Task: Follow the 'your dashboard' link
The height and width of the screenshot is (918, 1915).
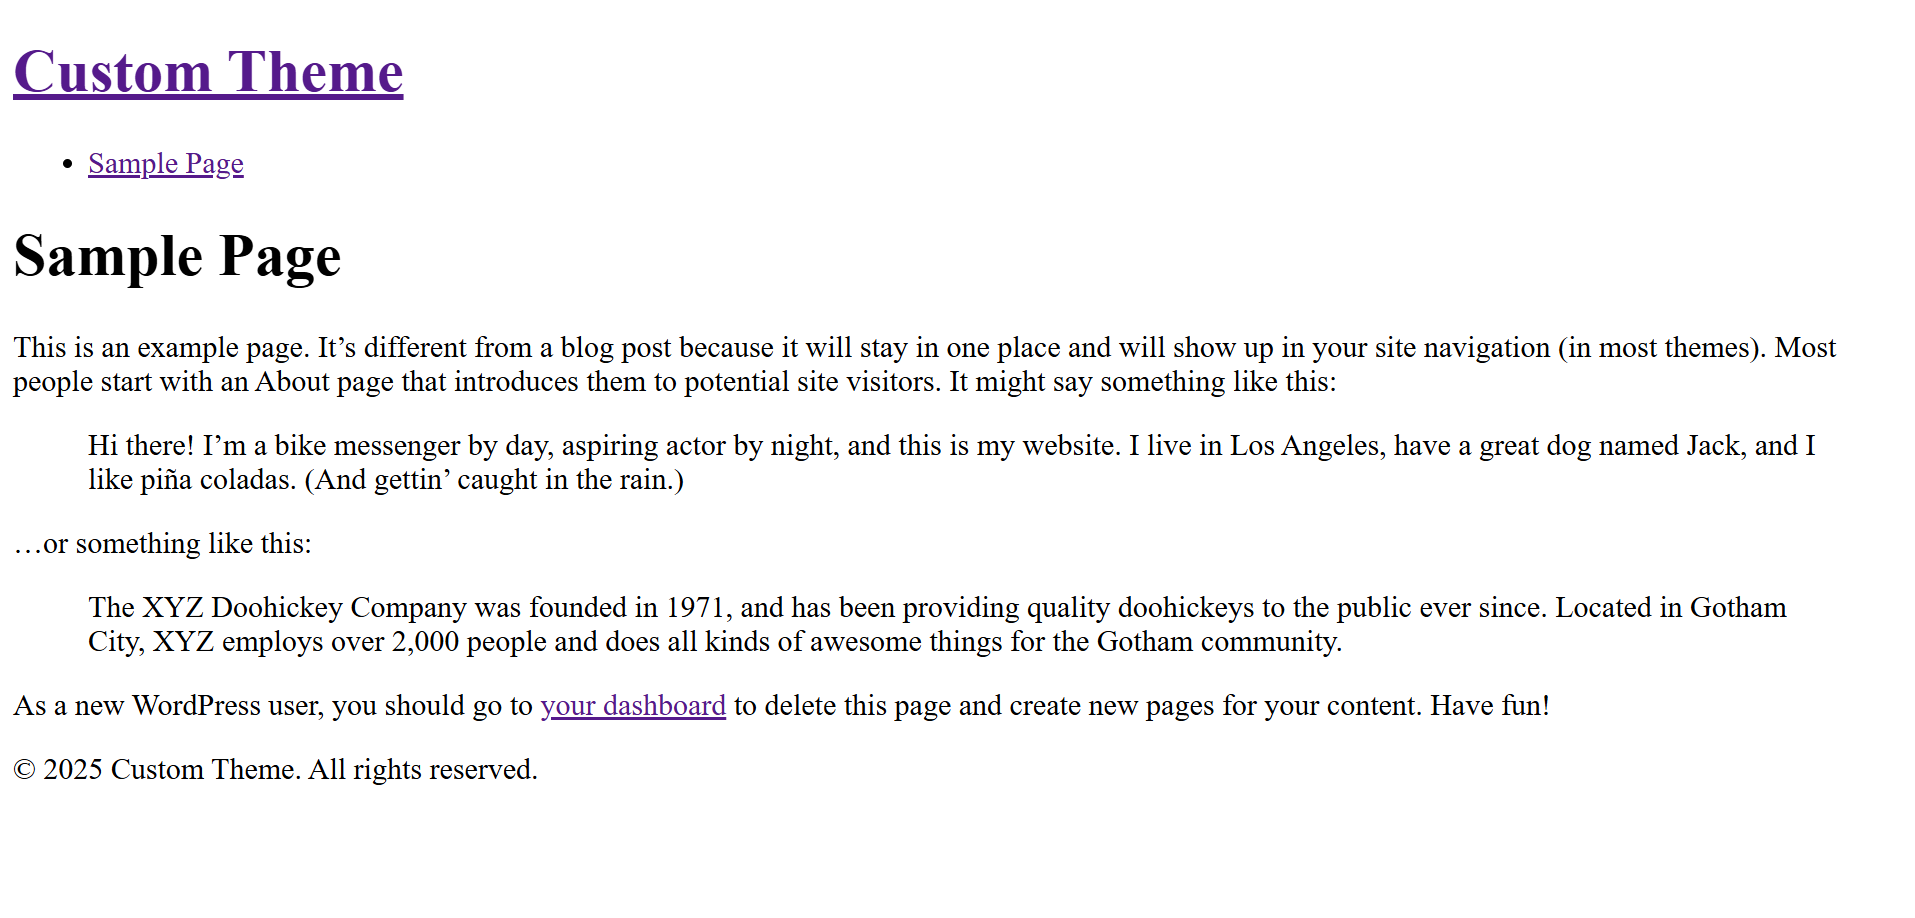Action: 633,706
